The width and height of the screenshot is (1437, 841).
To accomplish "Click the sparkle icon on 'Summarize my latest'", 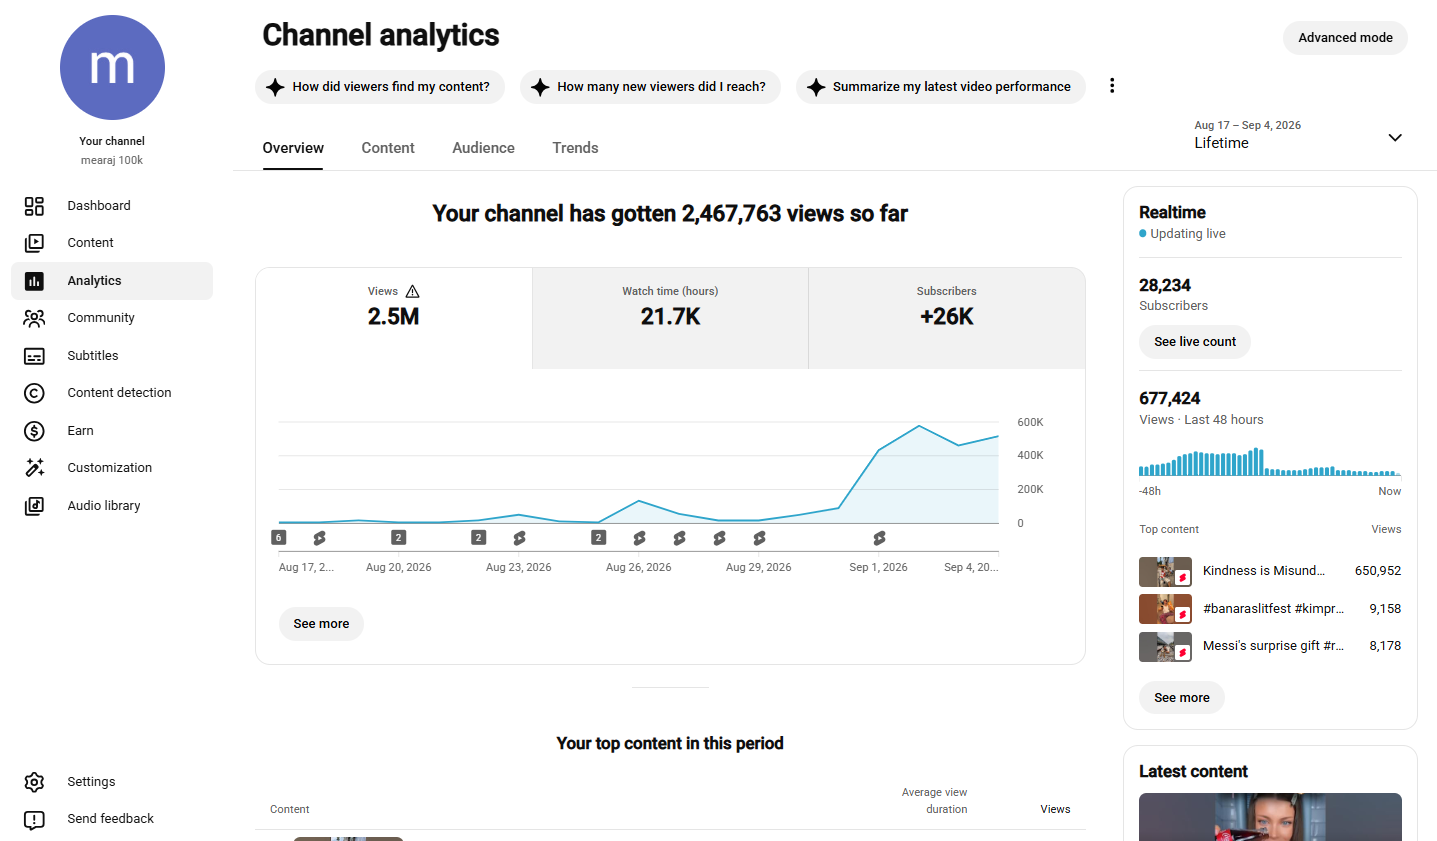I will click(x=816, y=87).
